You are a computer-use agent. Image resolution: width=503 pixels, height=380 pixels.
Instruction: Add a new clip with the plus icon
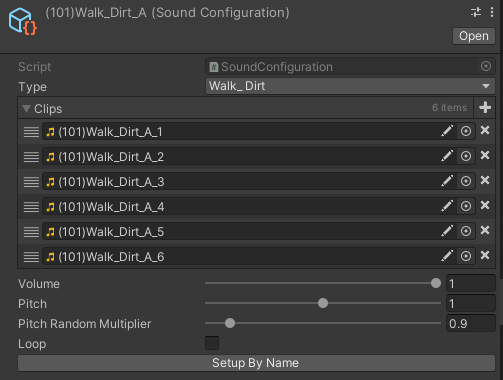485,107
